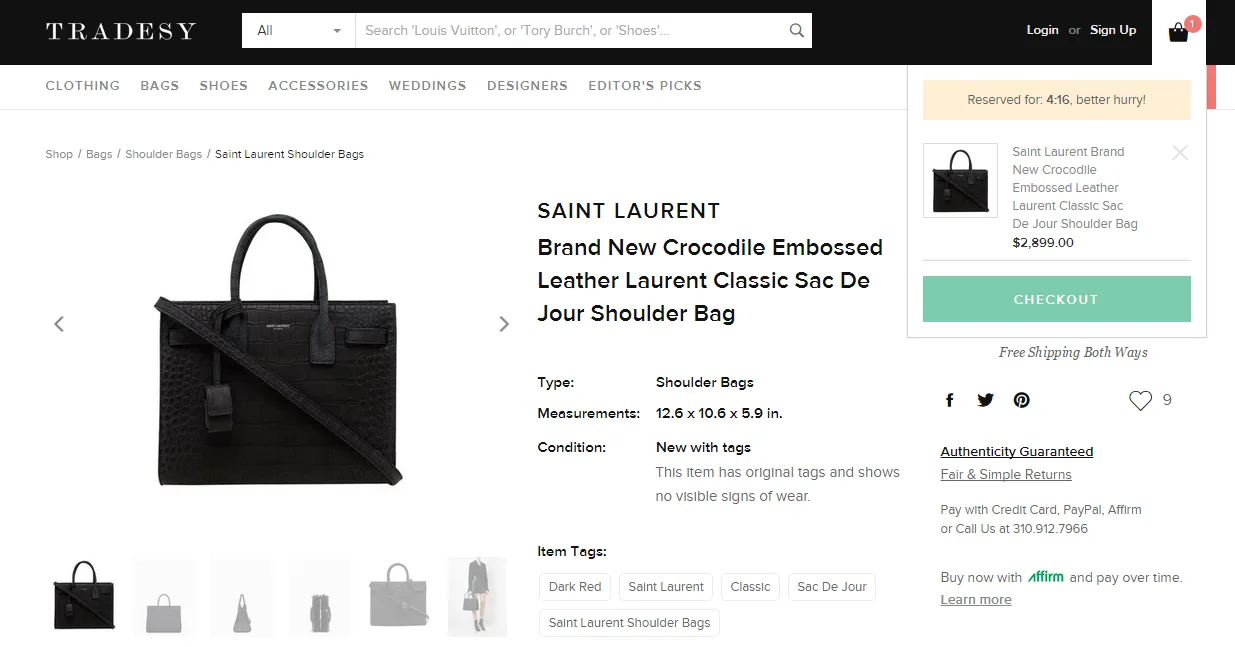Type in the search input field
This screenshot has height=647, width=1235.
coord(570,31)
